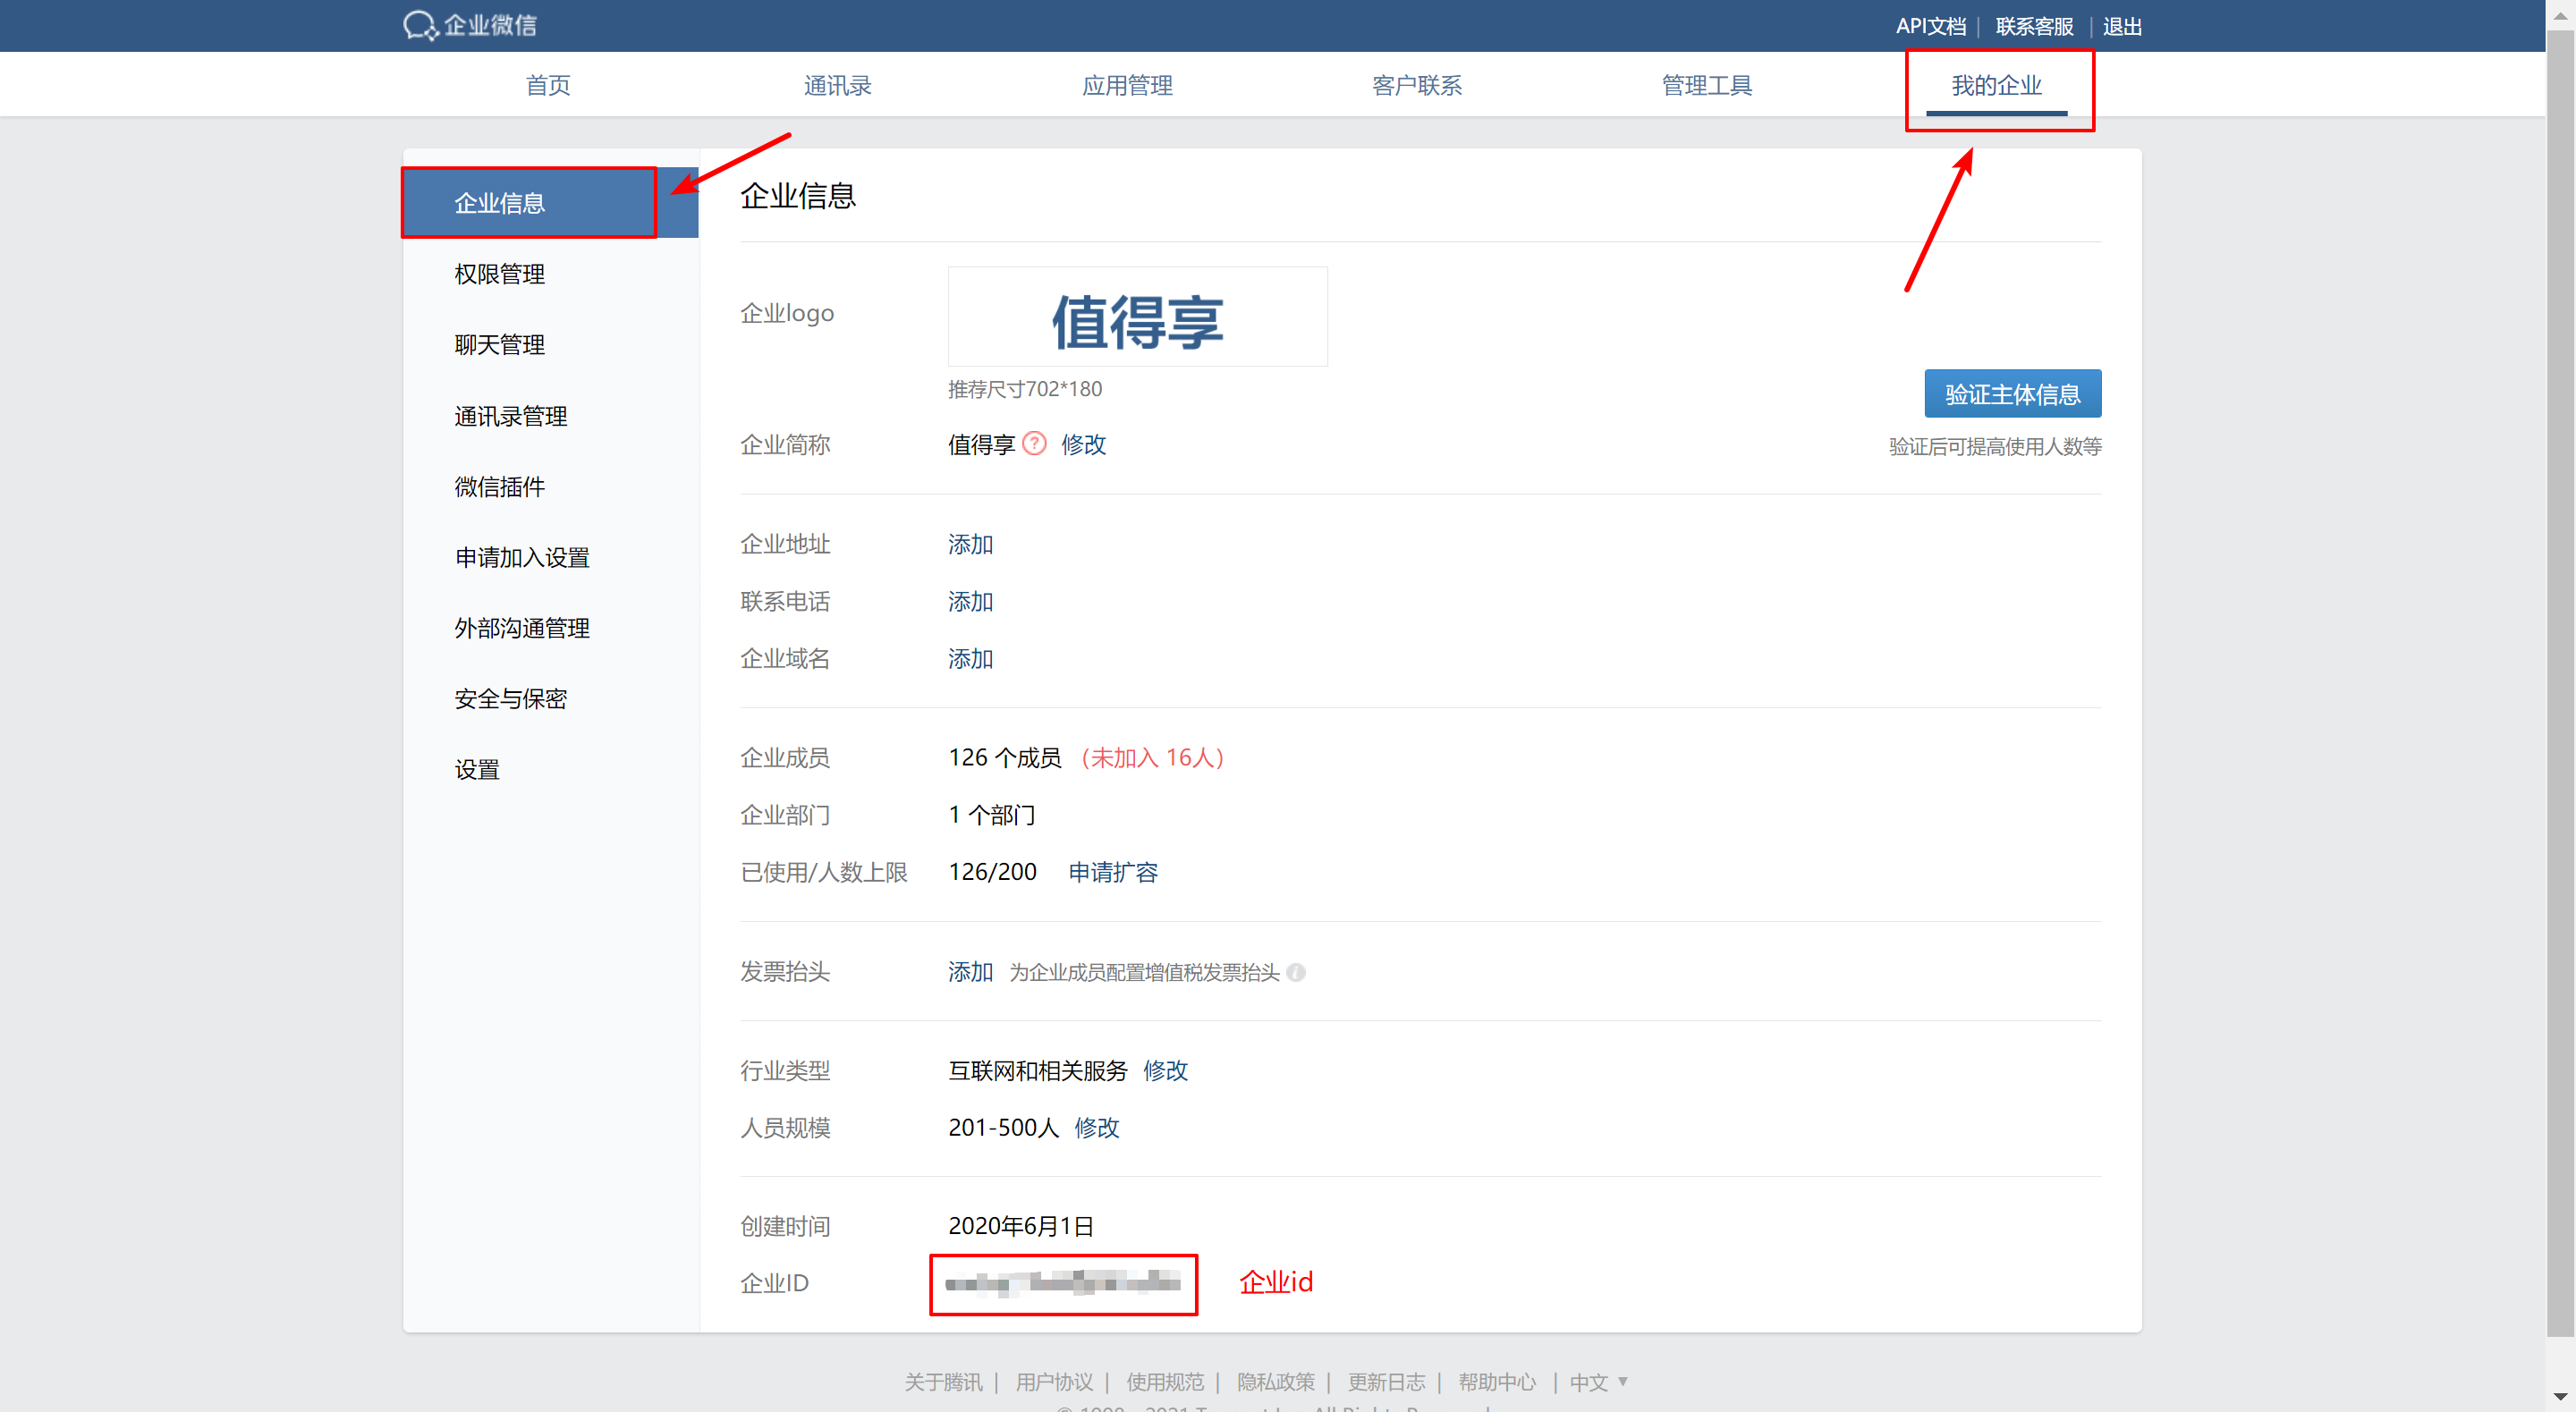Image resolution: width=2576 pixels, height=1412 pixels.
Task: Click the 申请扩容 link
Action: point(1112,872)
